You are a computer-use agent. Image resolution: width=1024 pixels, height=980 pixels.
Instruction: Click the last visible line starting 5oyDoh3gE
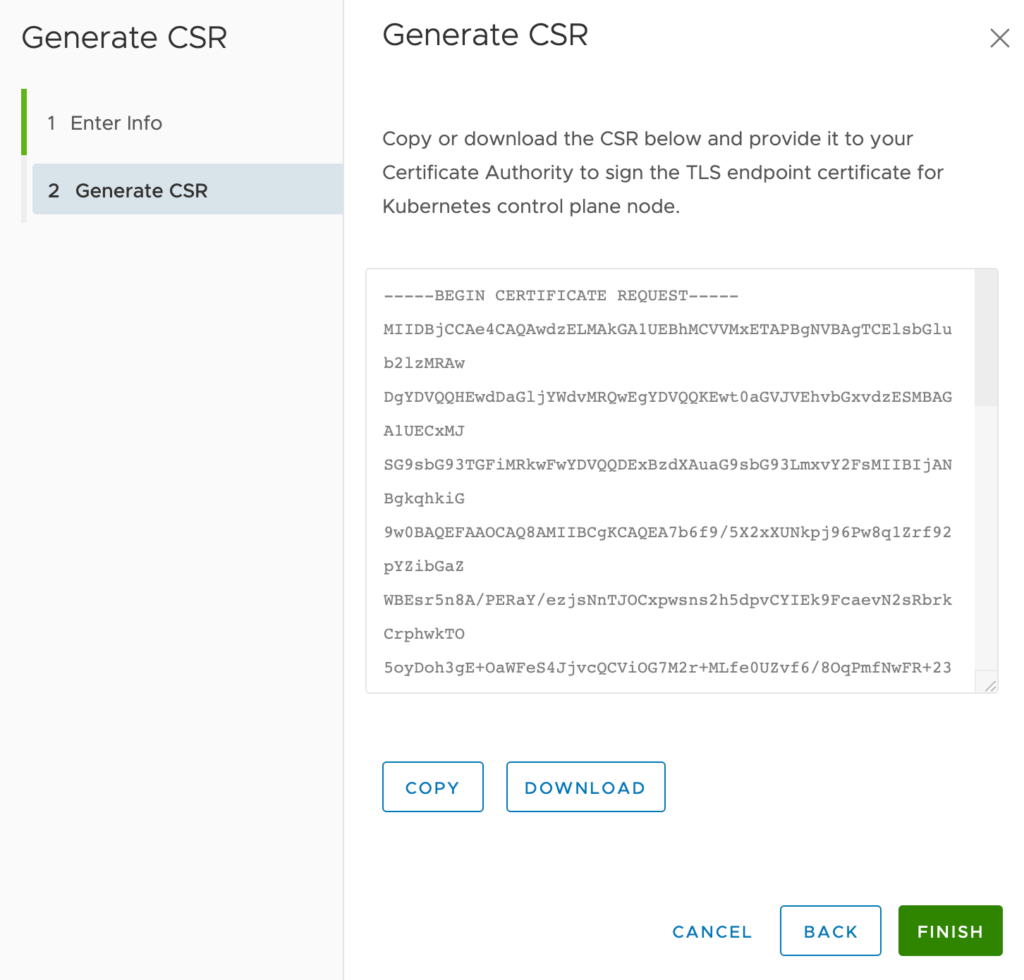click(667, 667)
